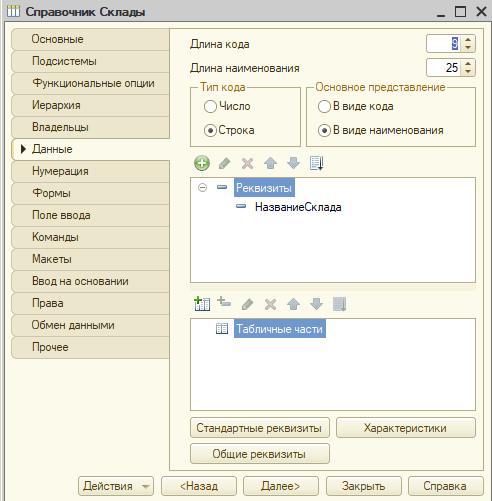Move attribute down in the Реквизиты toolbar
492x501 pixels.
[293, 163]
